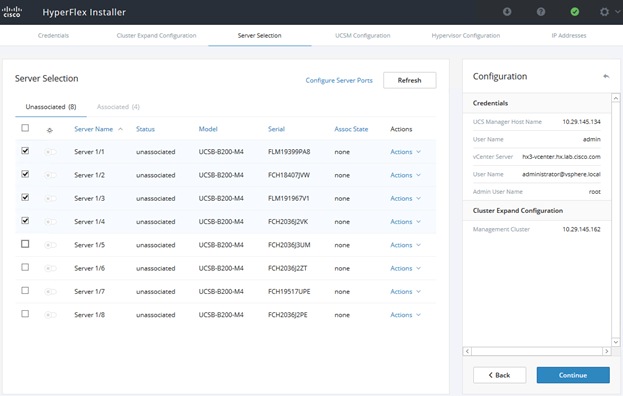Tick the select-all servers header checkbox

point(25,128)
